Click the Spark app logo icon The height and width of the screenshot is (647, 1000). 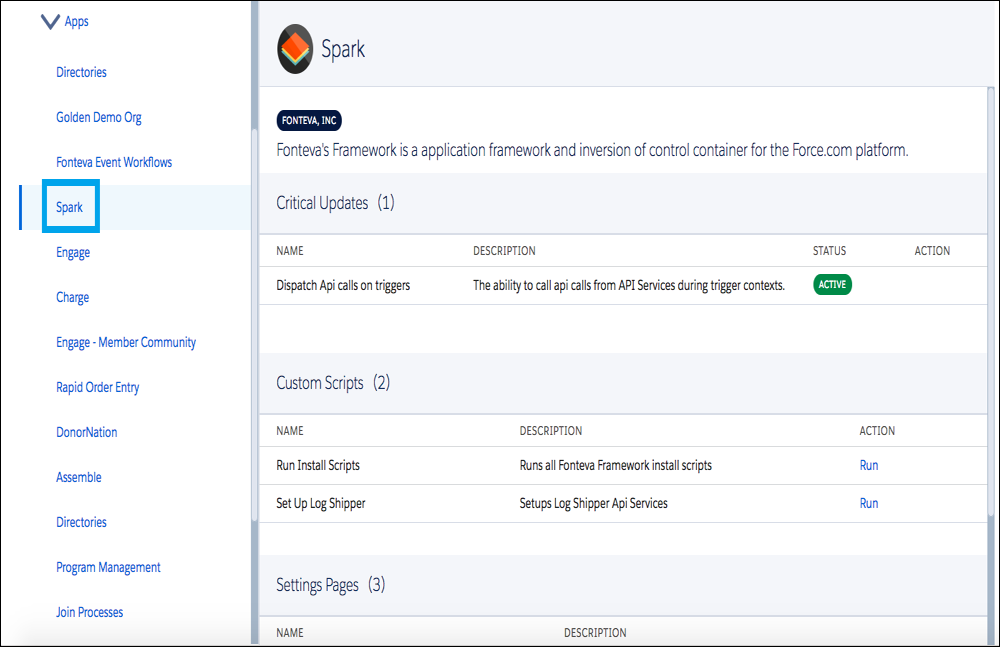click(295, 50)
